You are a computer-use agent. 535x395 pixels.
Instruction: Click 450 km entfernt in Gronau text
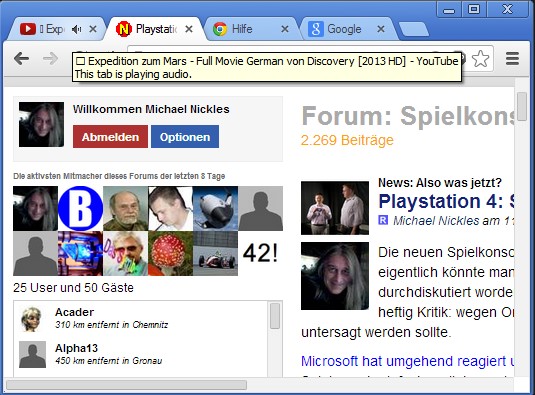coord(109,361)
